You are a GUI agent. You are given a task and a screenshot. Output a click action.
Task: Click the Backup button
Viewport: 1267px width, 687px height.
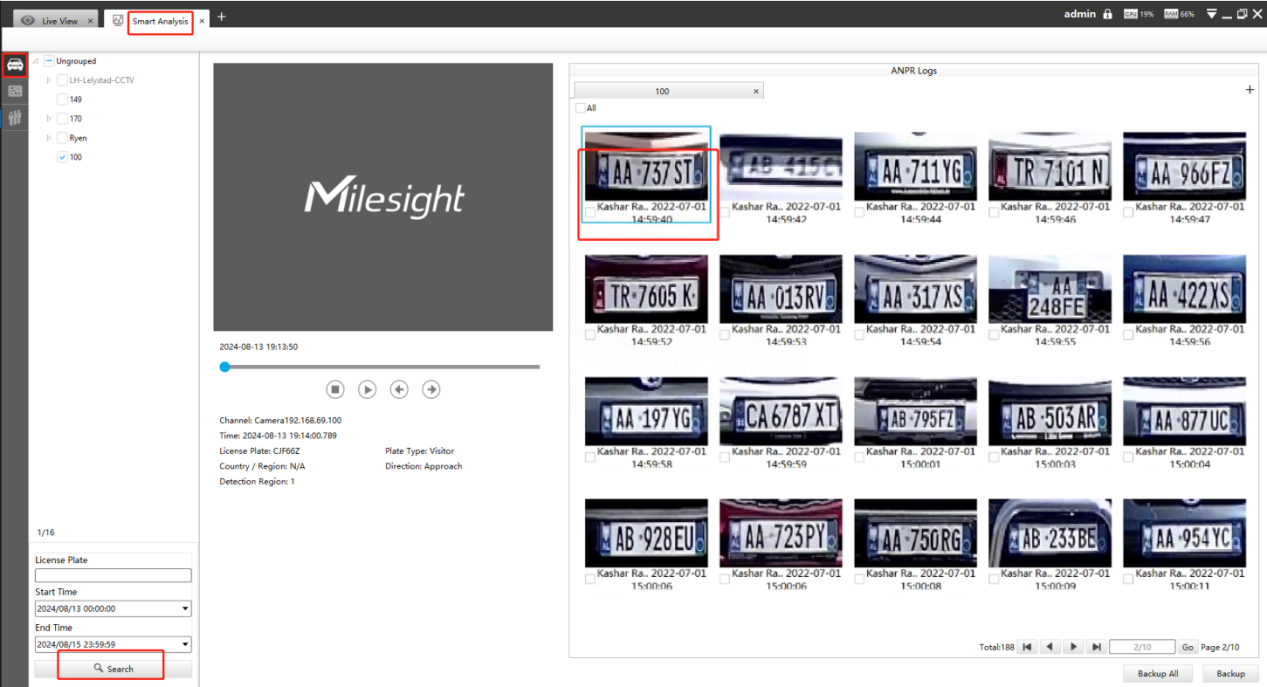pyautogui.click(x=1231, y=674)
